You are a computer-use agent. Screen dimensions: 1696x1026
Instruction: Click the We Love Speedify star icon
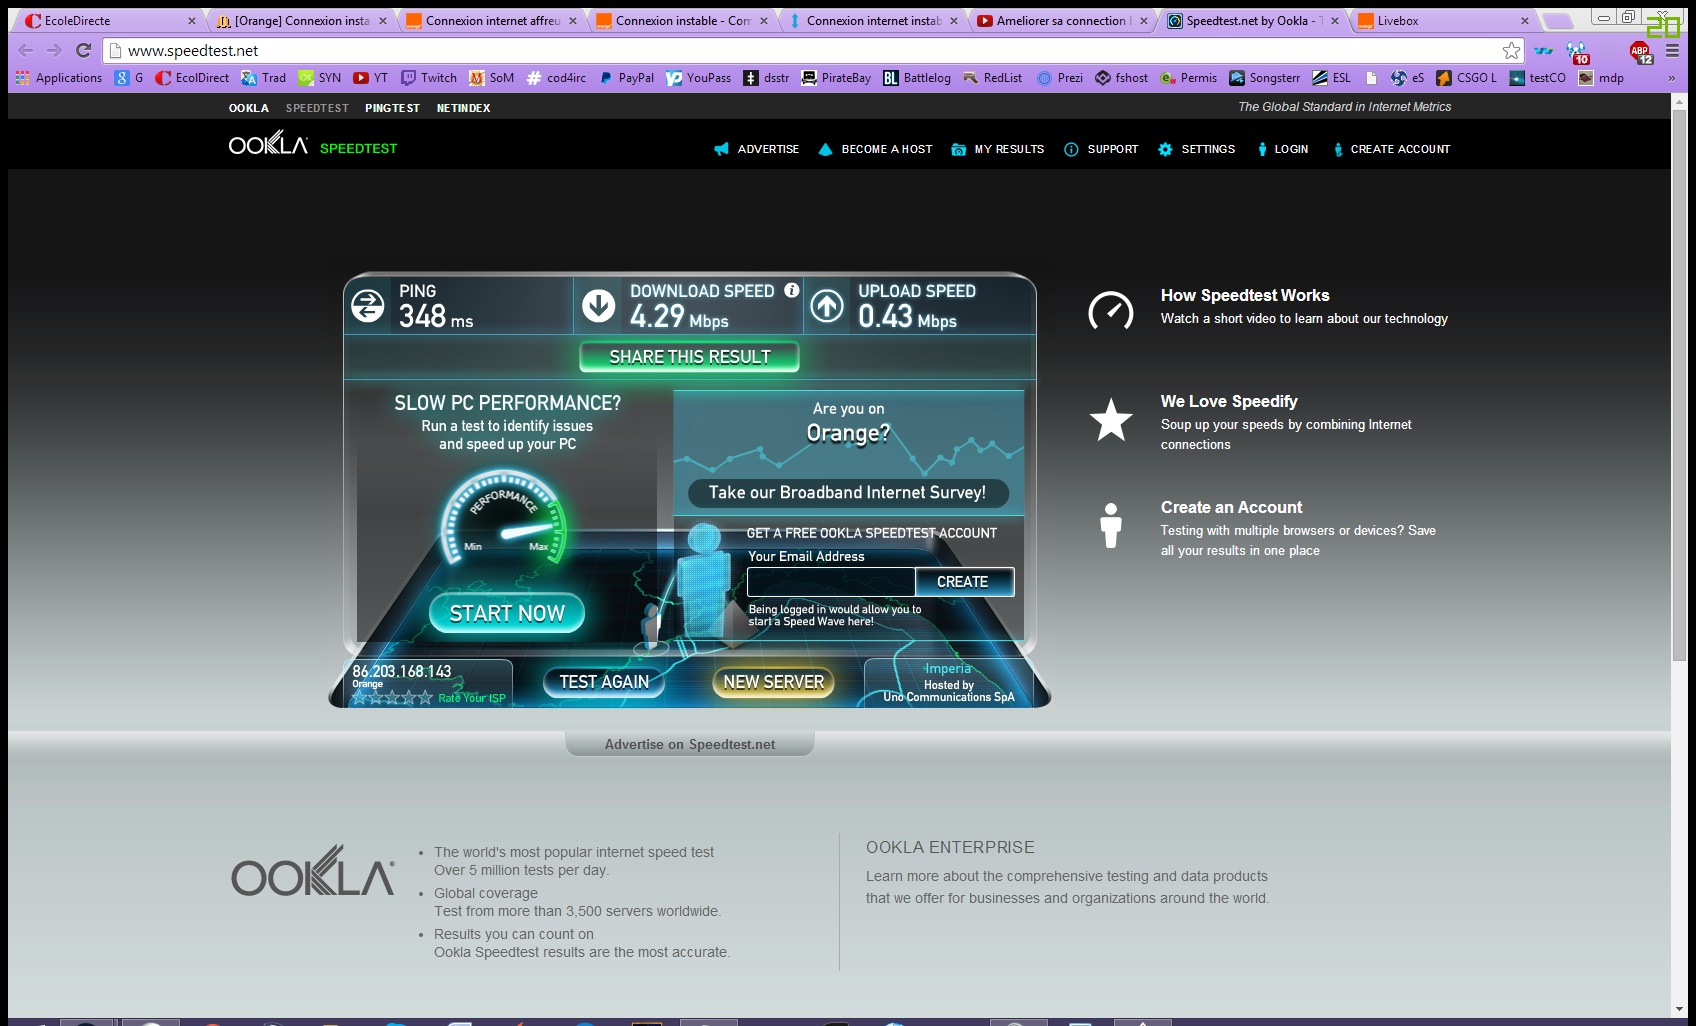[1110, 420]
